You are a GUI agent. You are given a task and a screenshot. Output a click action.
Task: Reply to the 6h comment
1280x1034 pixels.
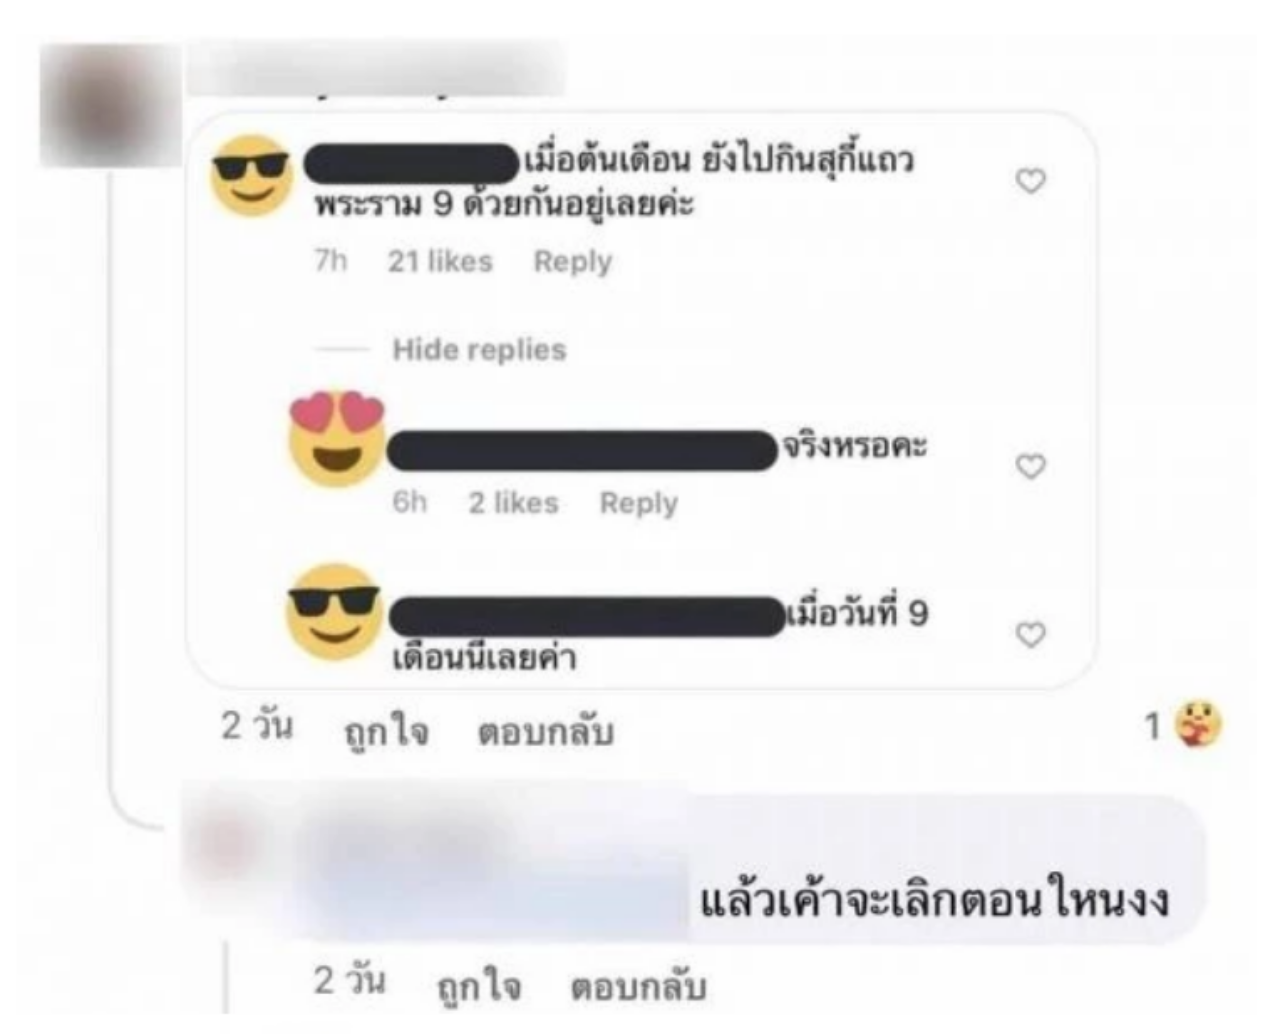tap(638, 503)
